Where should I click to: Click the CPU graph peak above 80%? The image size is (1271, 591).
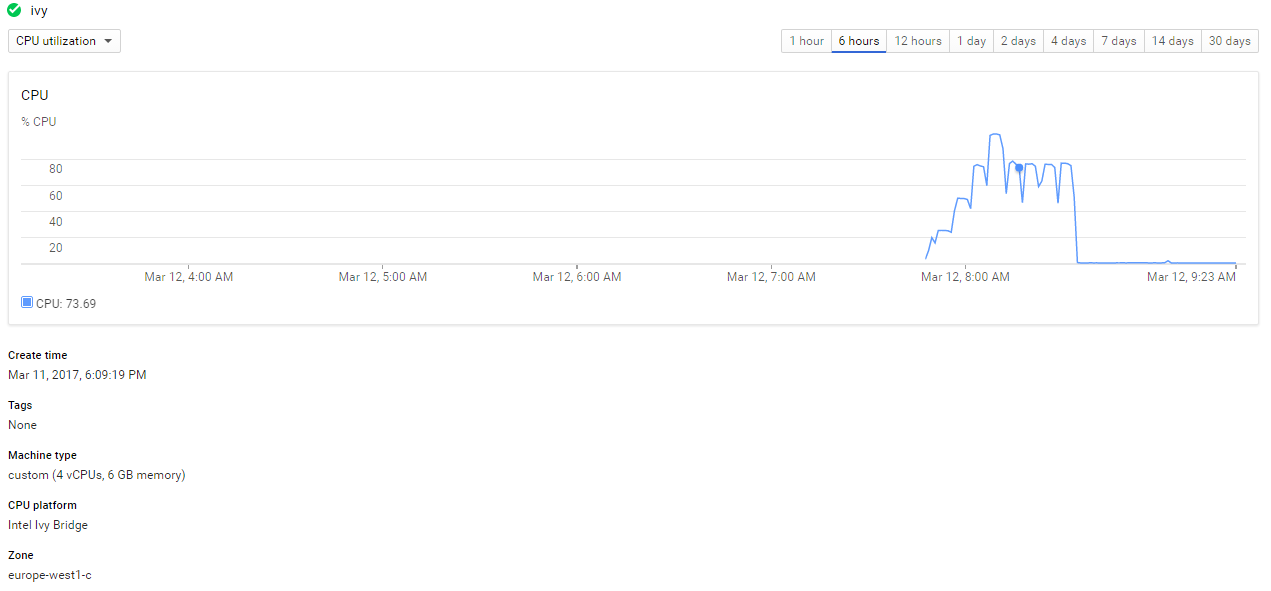[x=995, y=135]
